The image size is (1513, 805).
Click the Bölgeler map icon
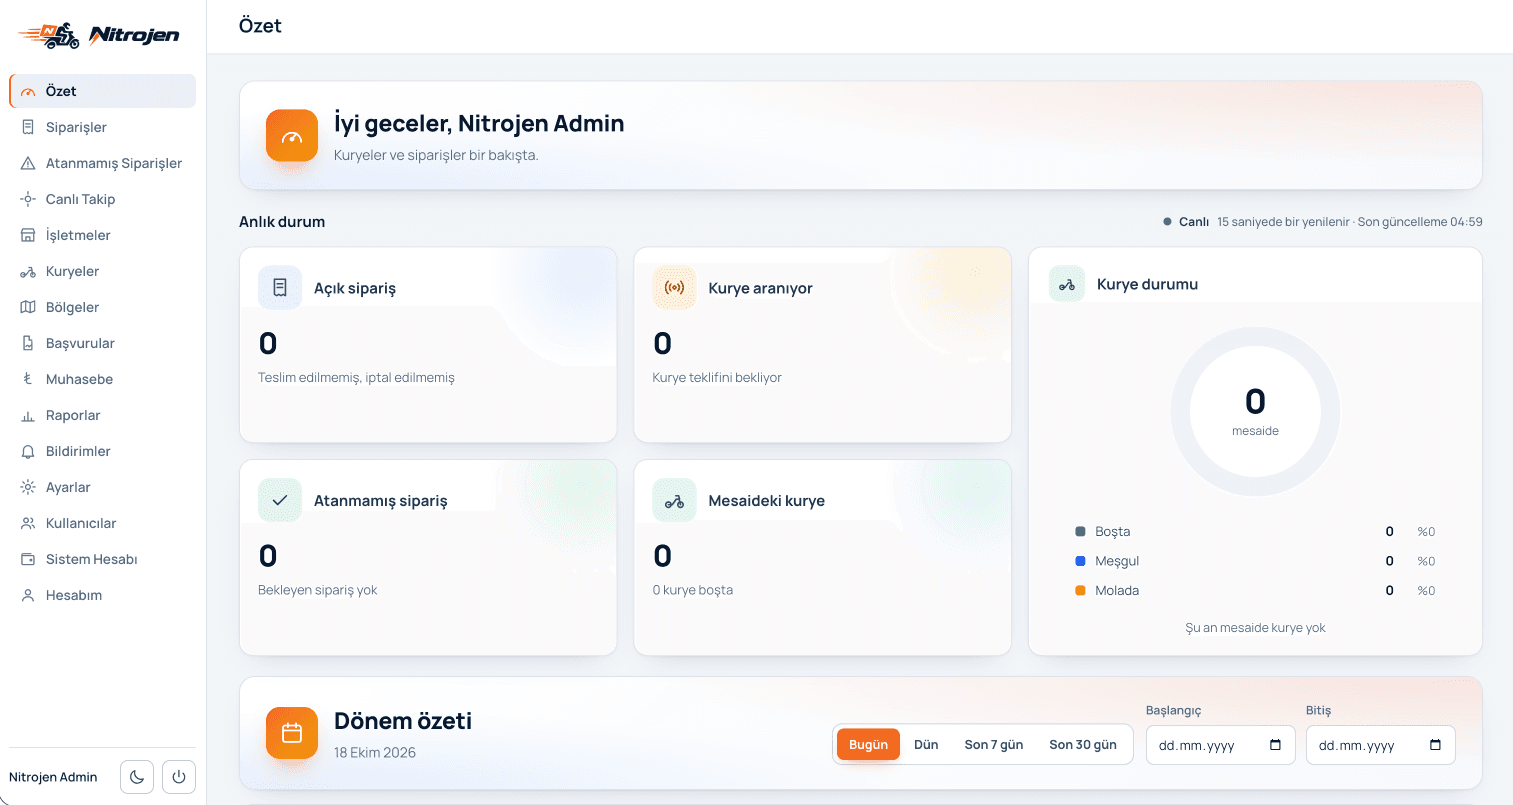28,307
